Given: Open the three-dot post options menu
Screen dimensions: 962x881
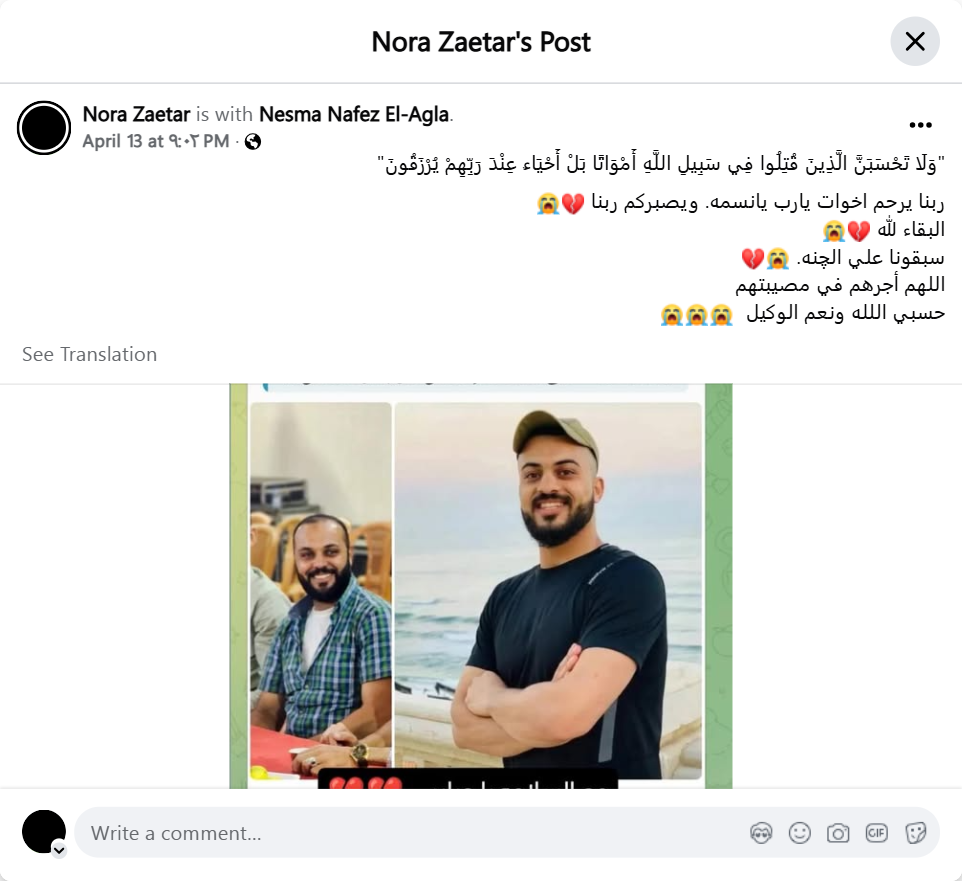Looking at the screenshot, I should pos(920,125).
